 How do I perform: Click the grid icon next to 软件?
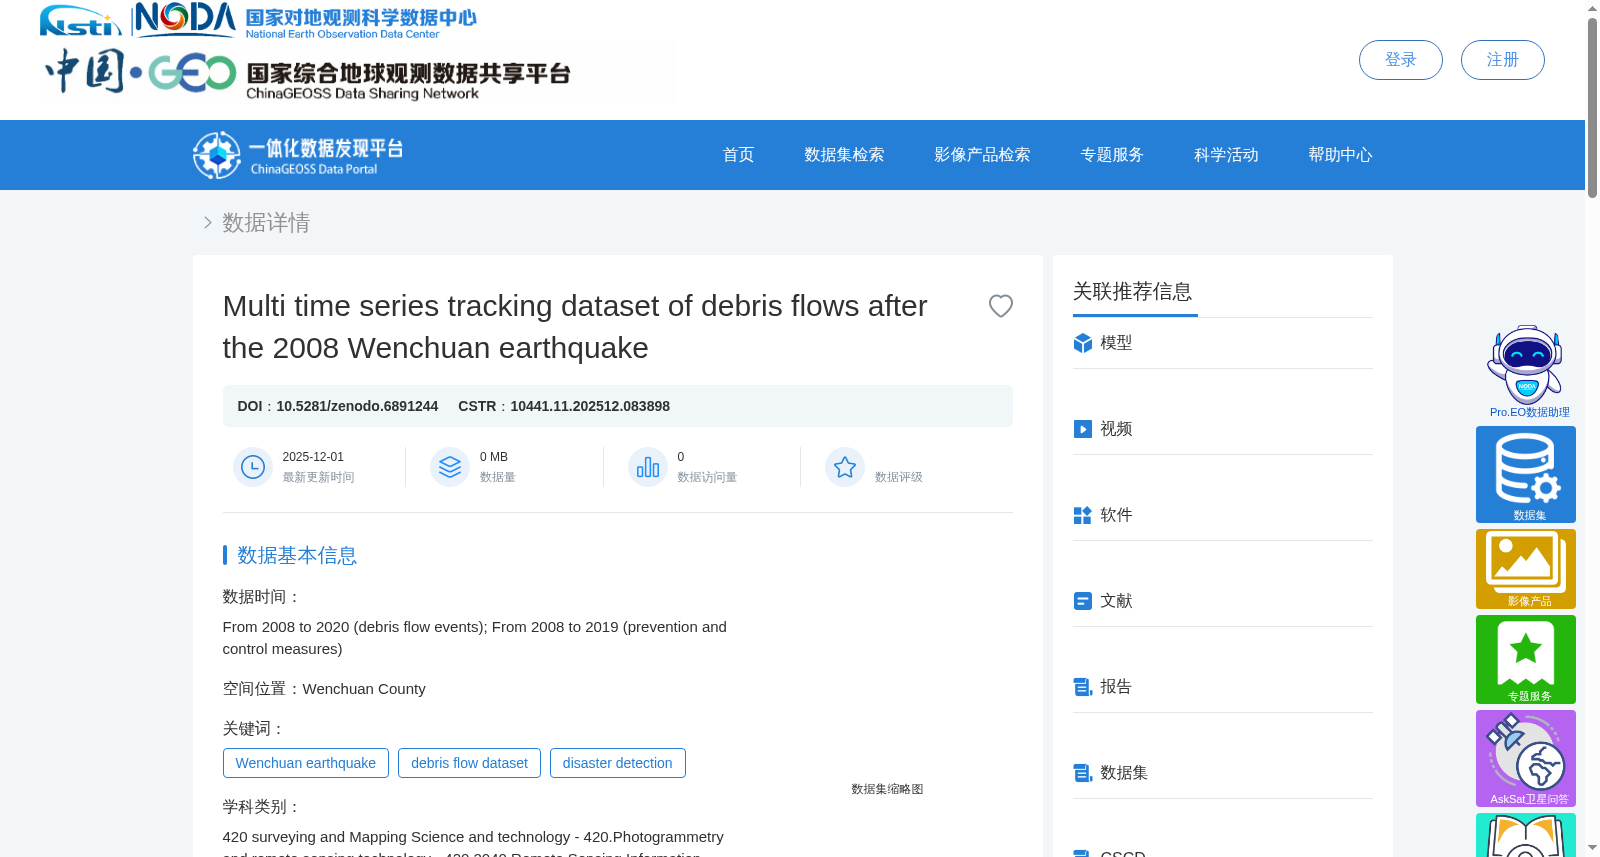click(1082, 515)
